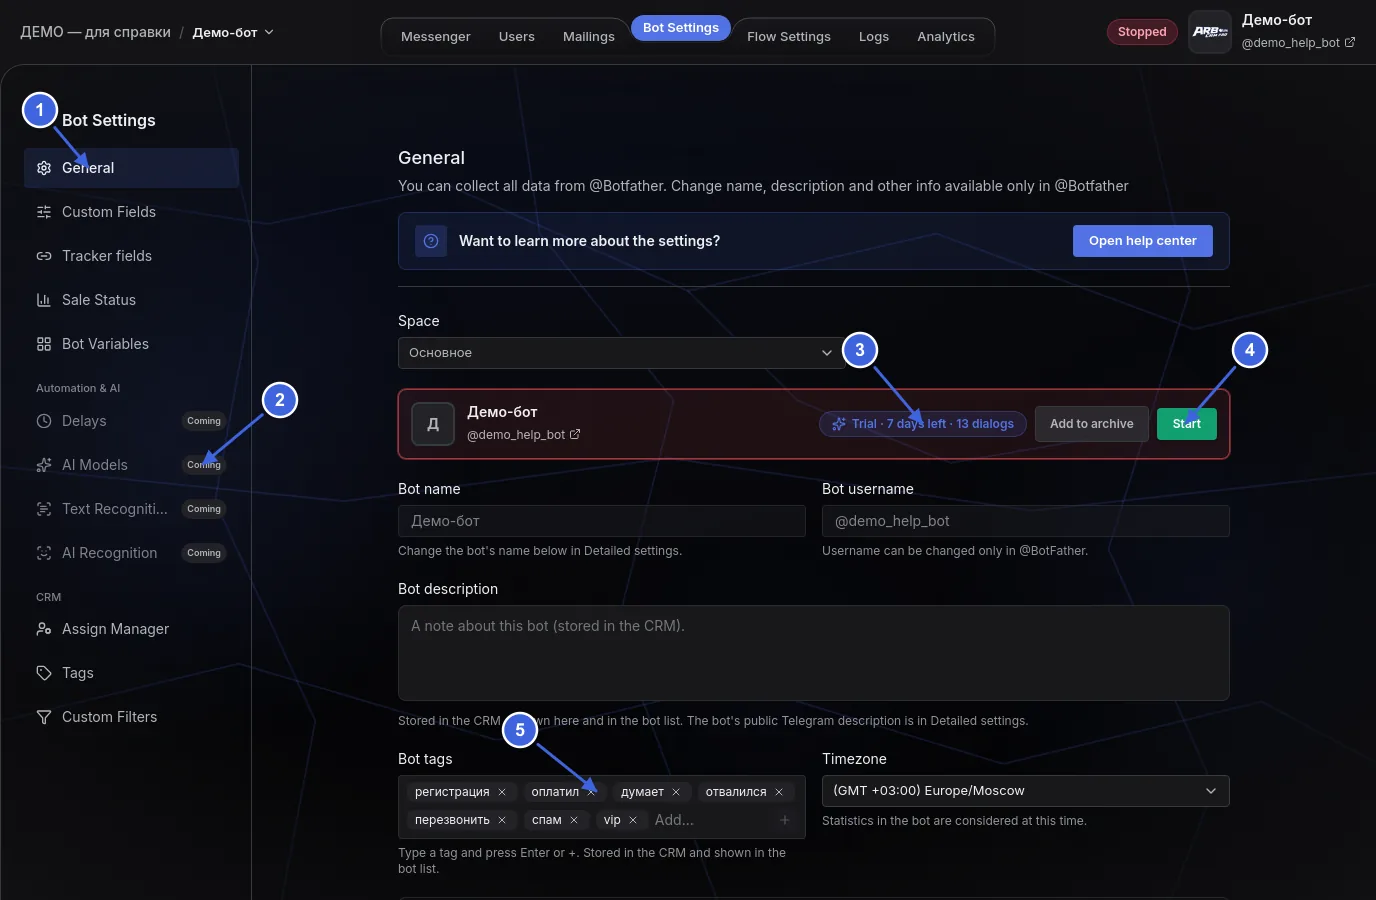Click the Custom Fields sliders icon
This screenshot has height=900, width=1376.
tap(44, 212)
